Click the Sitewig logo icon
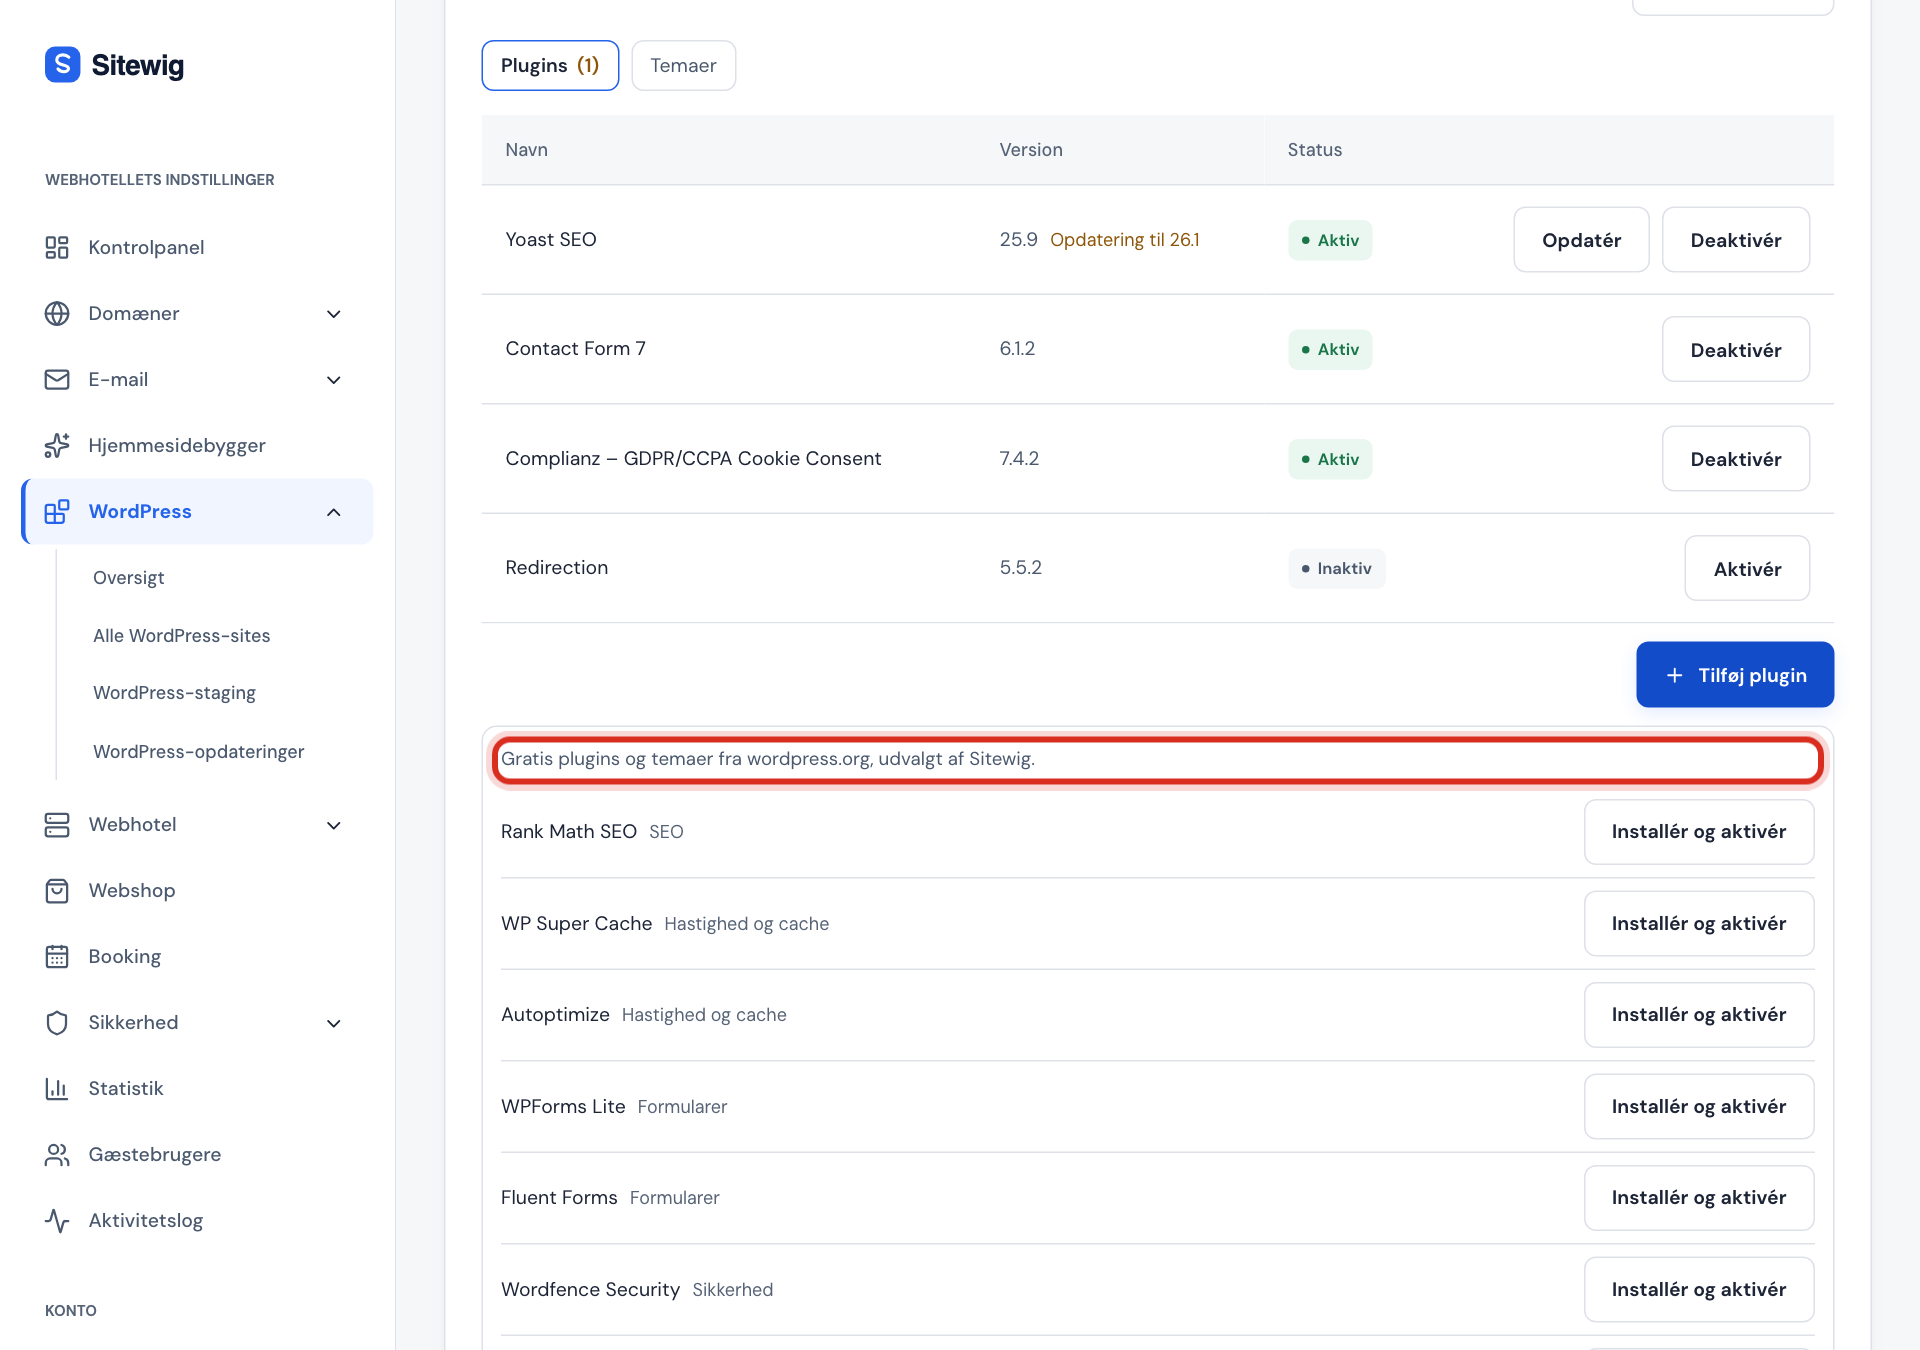The width and height of the screenshot is (1920, 1350). [x=62, y=65]
